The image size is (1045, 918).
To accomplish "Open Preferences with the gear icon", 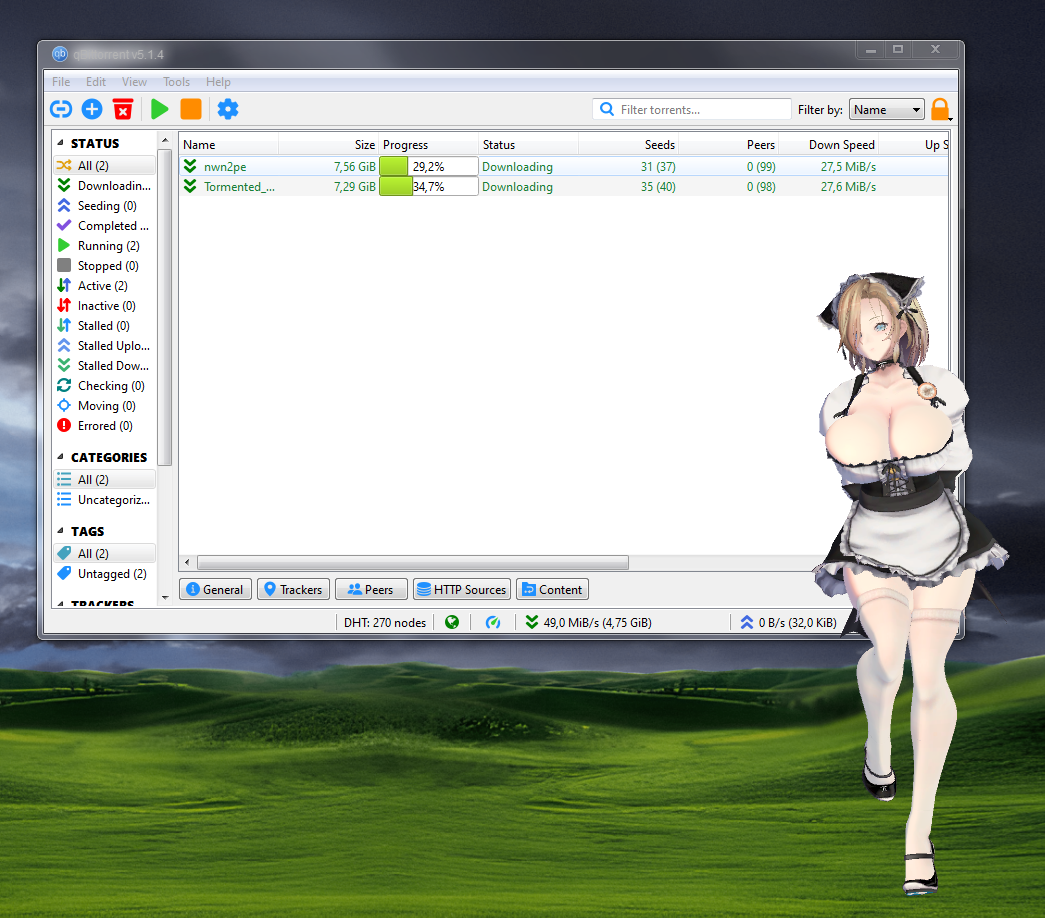I will pyautogui.click(x=228, y=109).
